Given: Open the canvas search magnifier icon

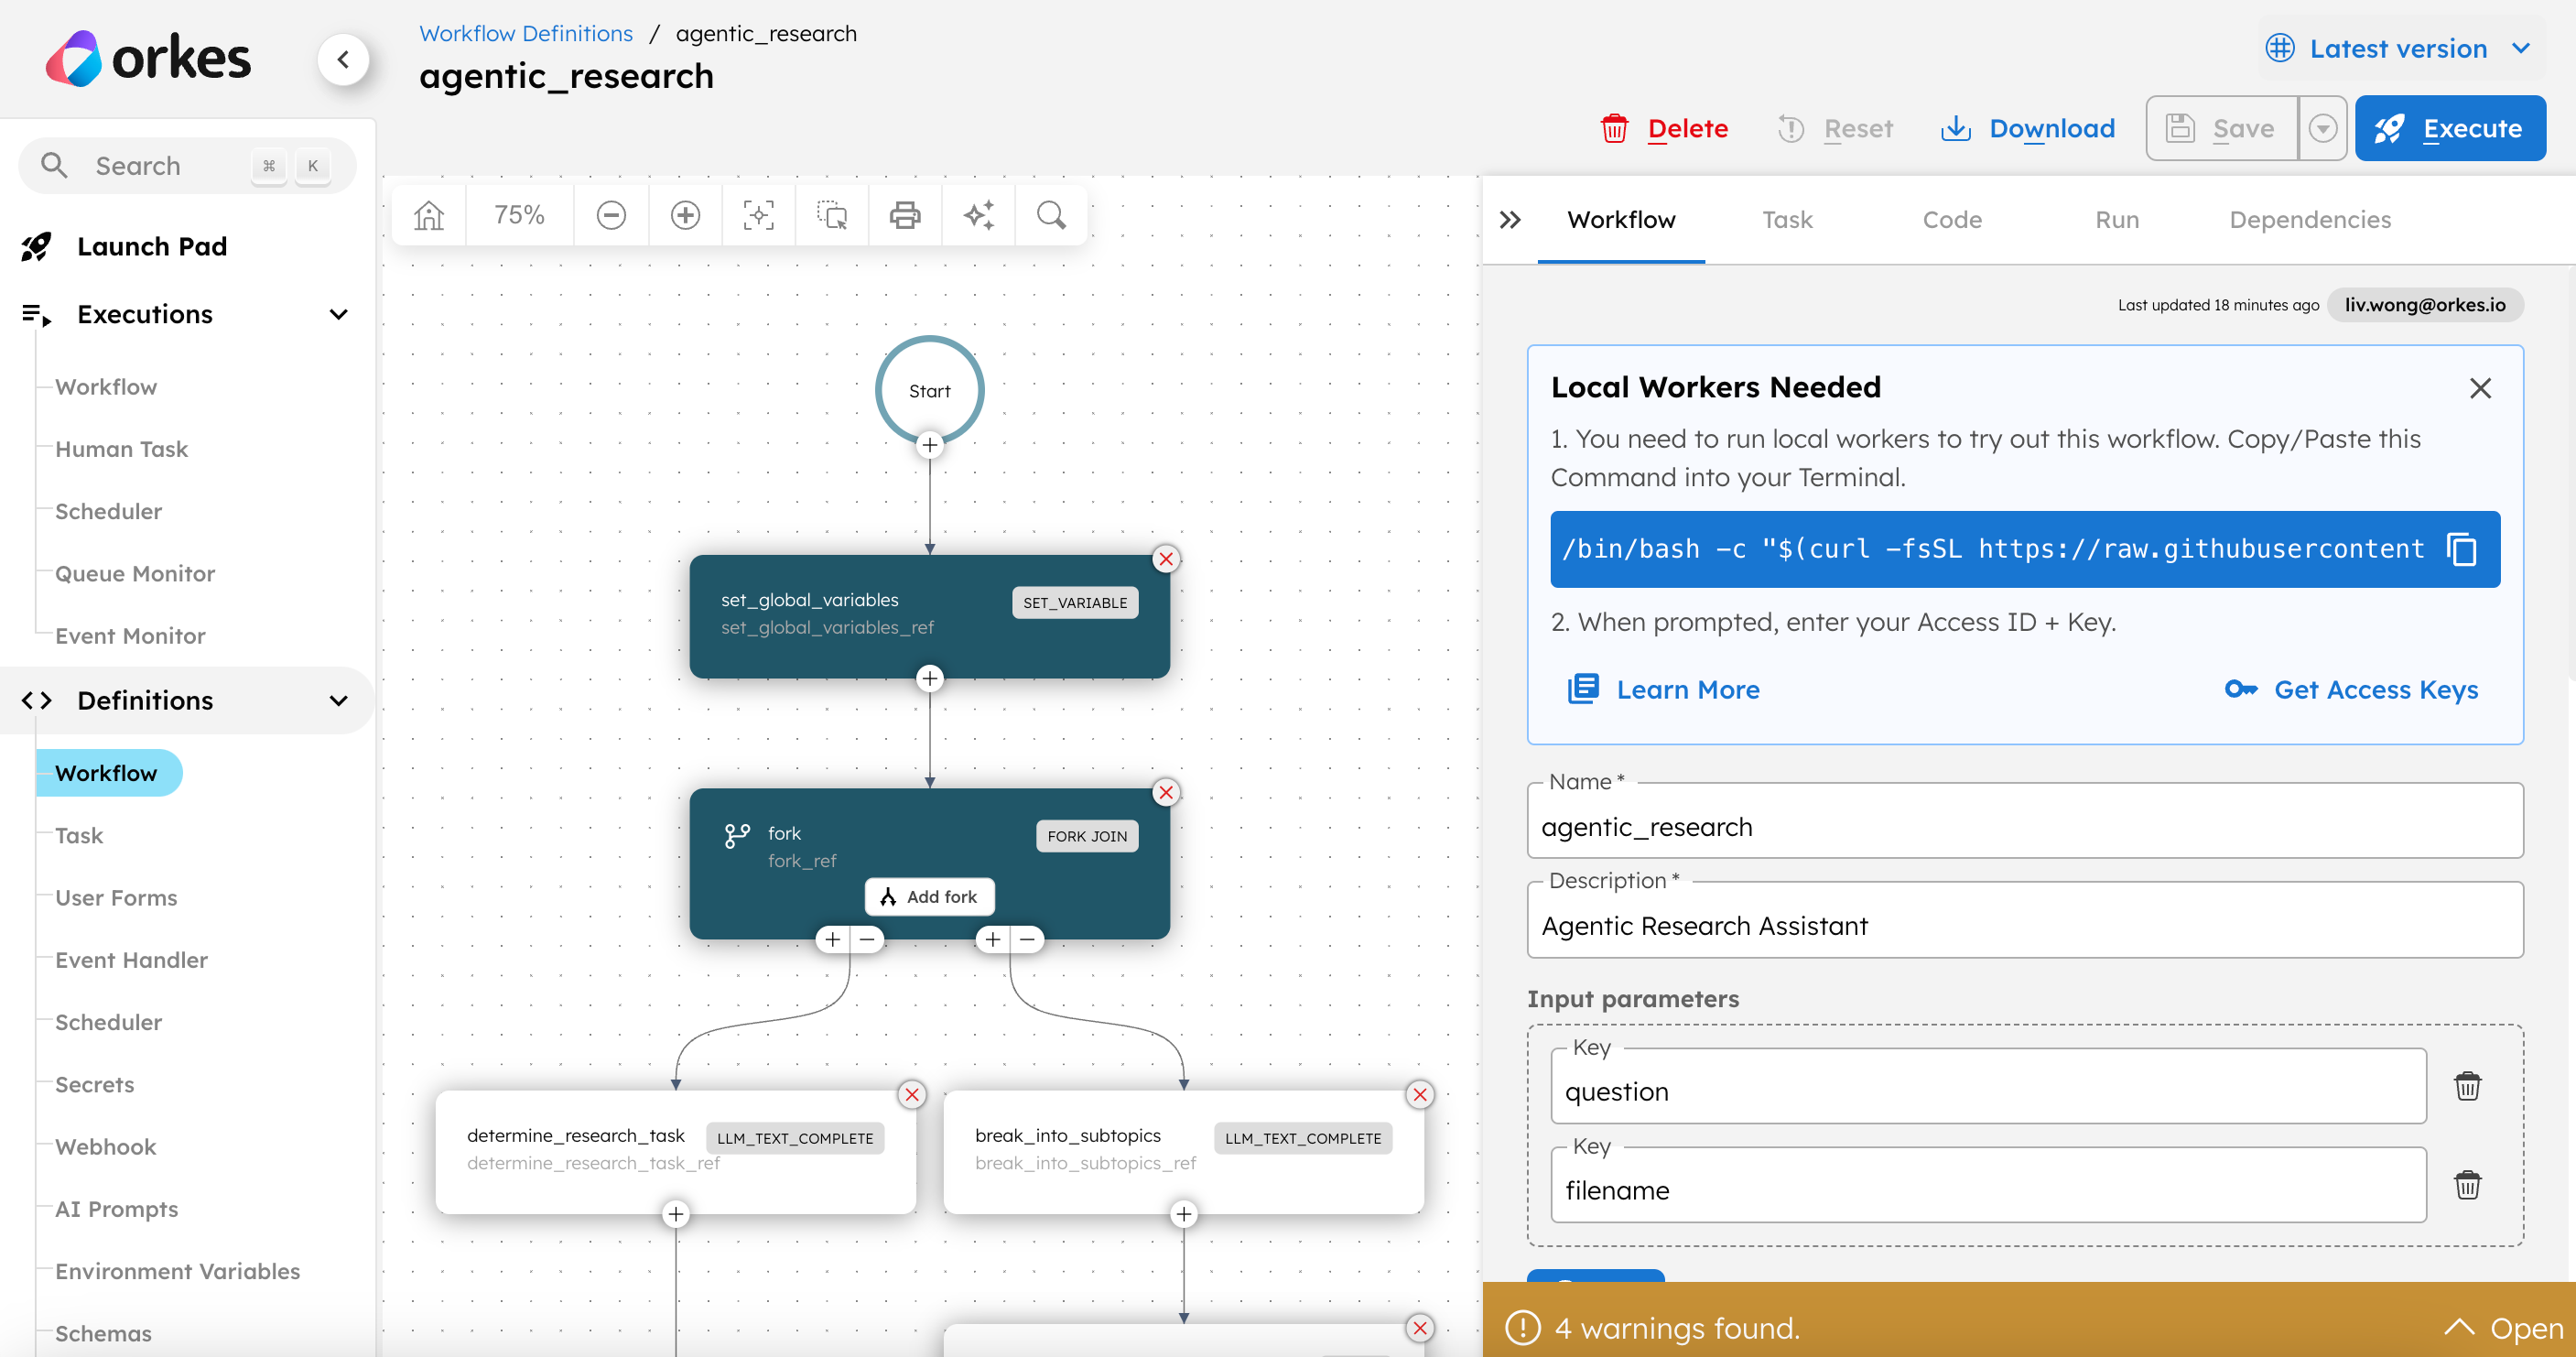Looking at the screenshot, I should [x=1051, y=214].
